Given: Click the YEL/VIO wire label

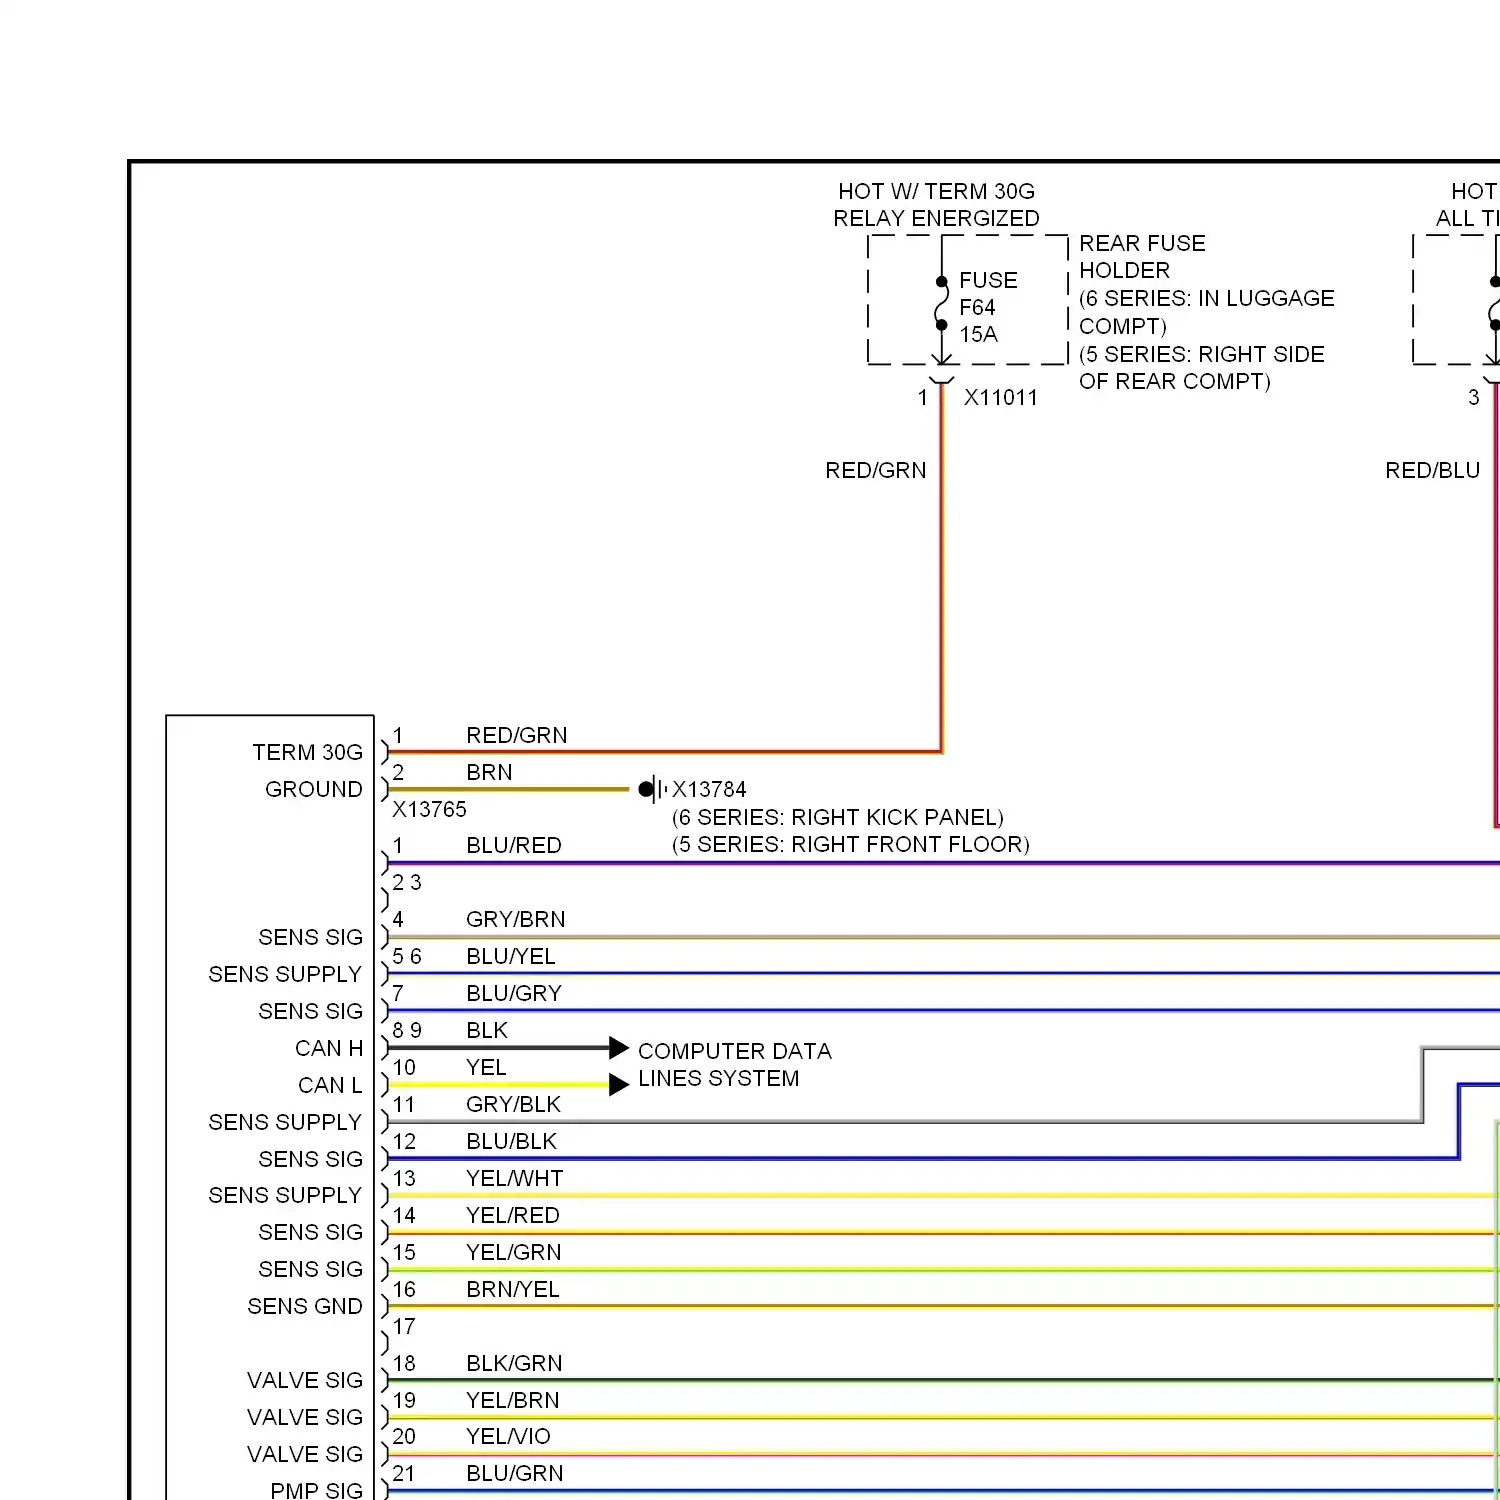Looking at the screenshot, I should tap(508, 1436).
